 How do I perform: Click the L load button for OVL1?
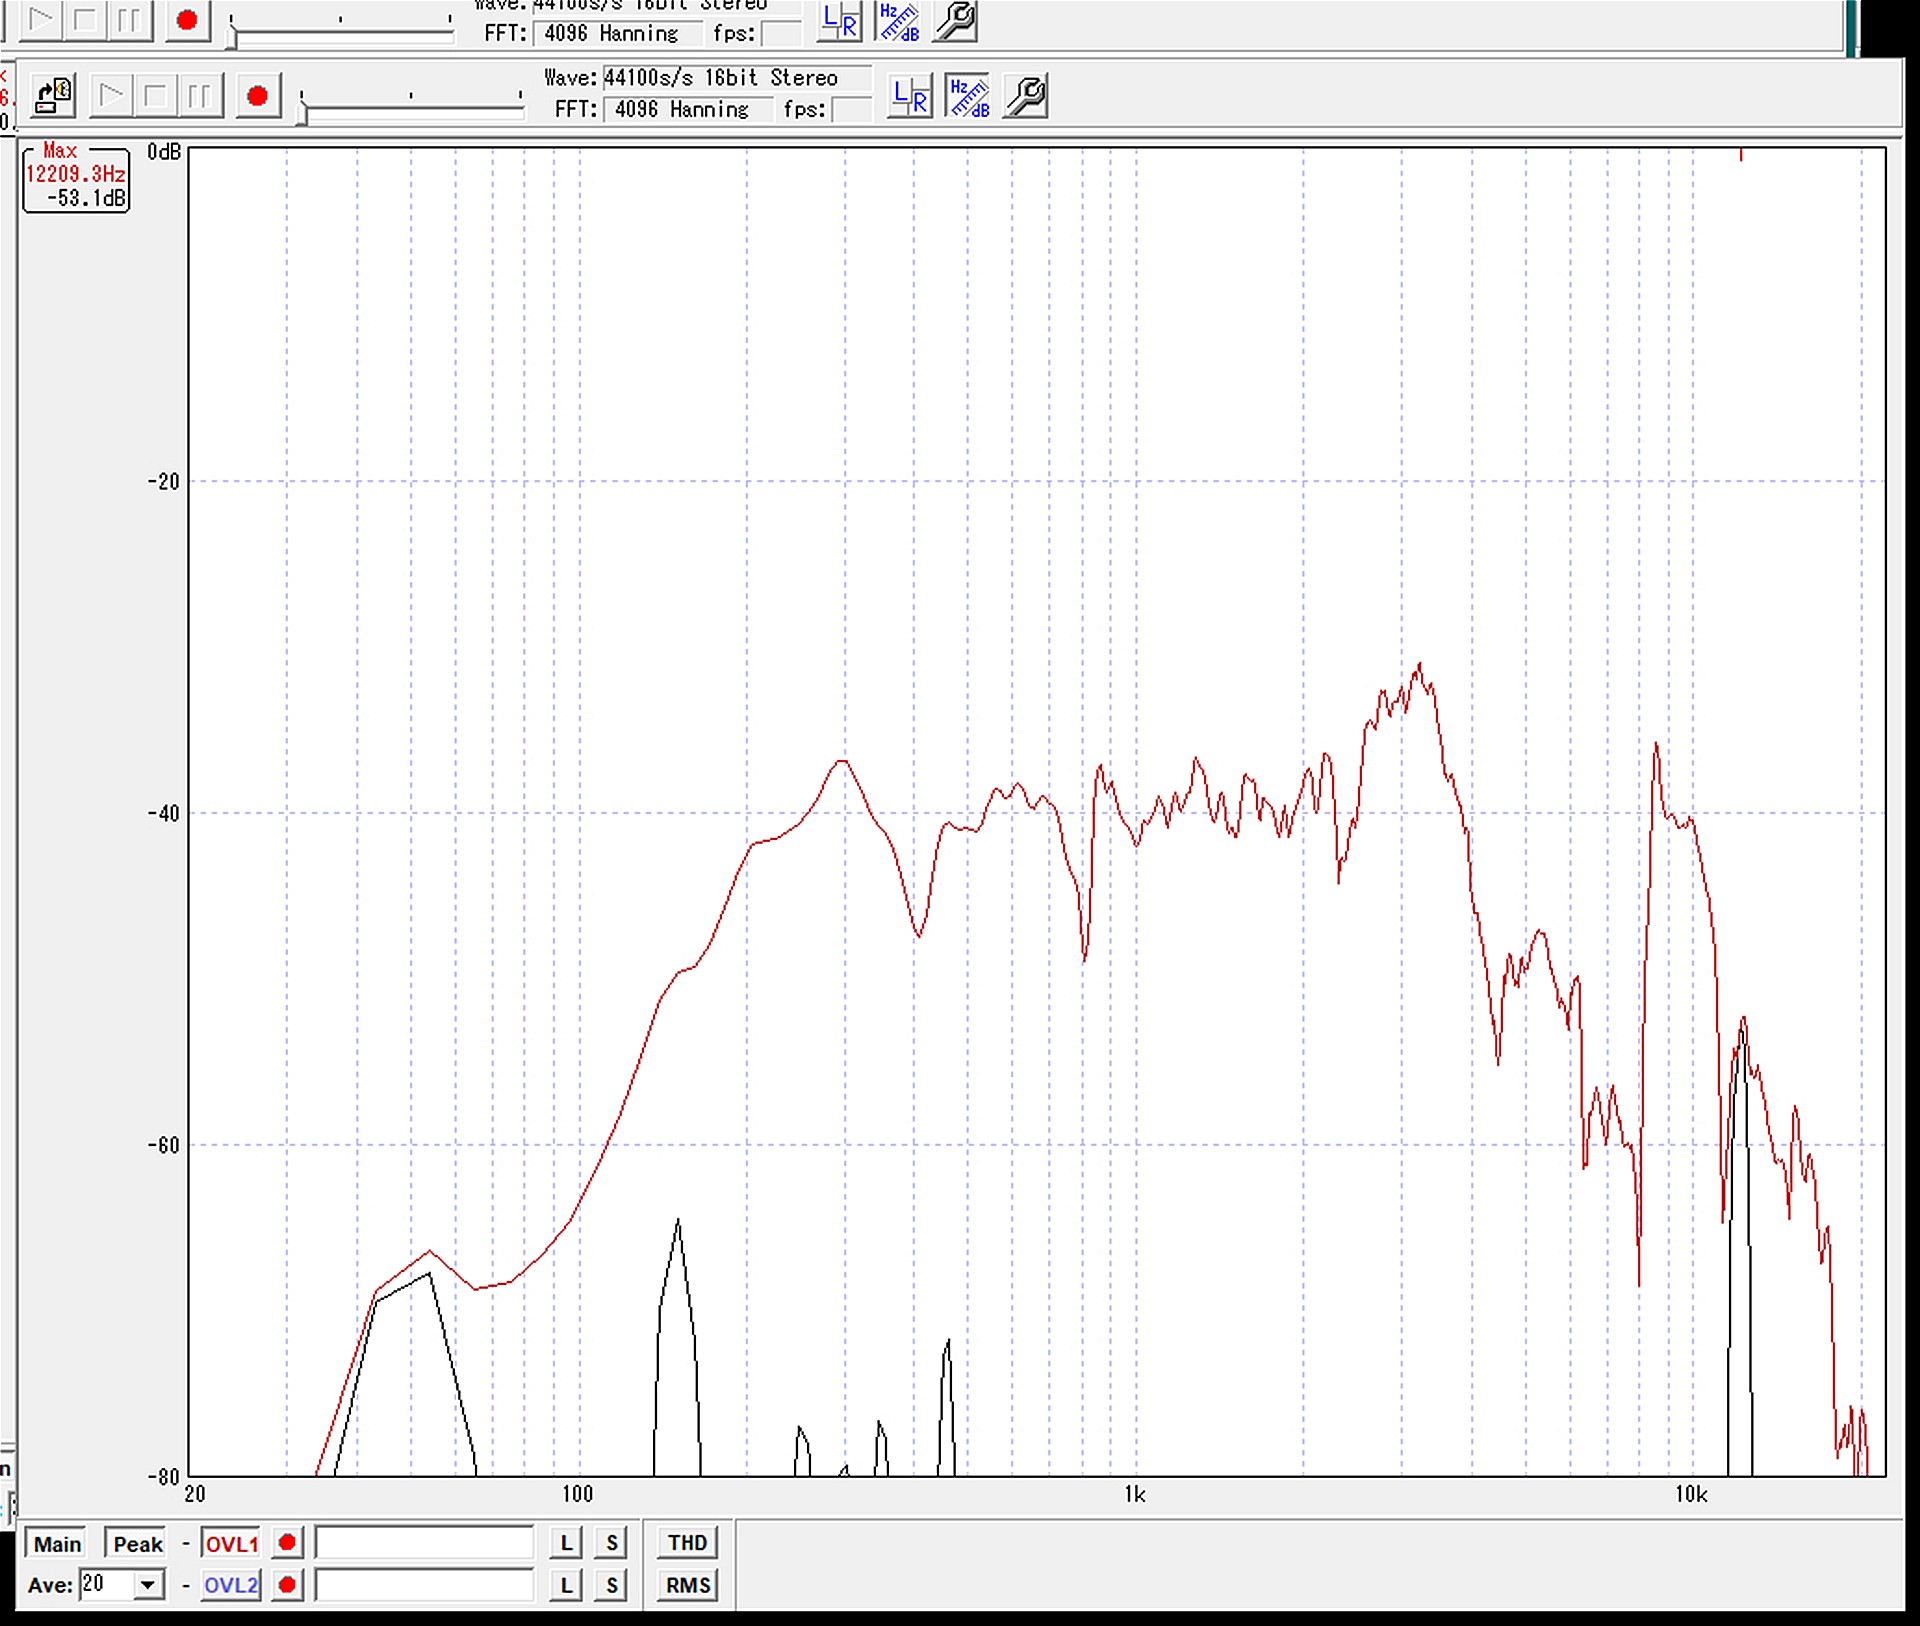point(566,1543)
